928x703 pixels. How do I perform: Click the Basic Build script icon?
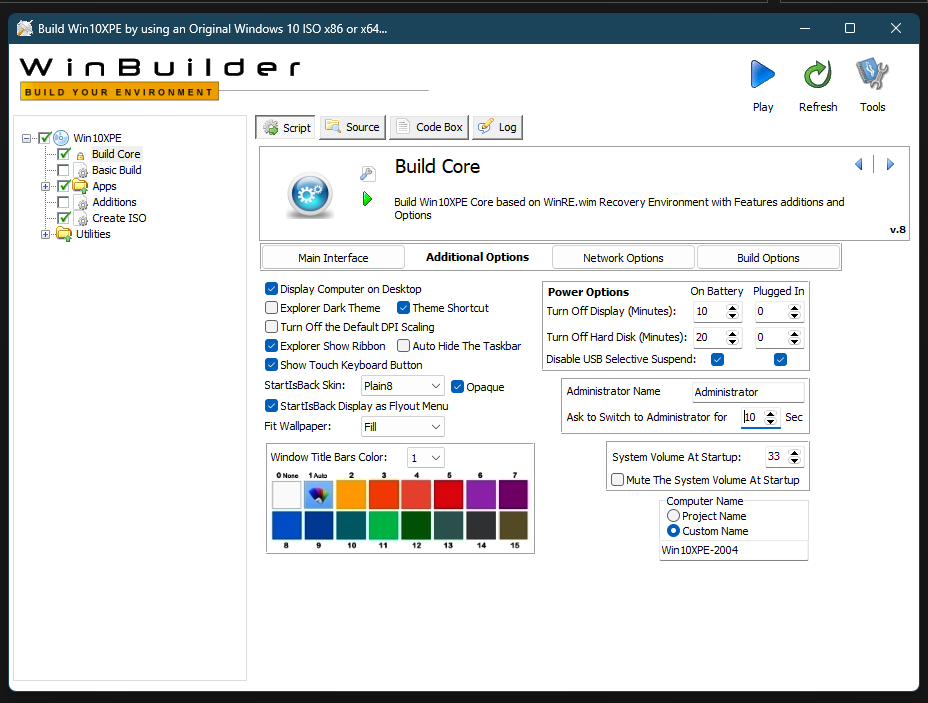(82, 170)
